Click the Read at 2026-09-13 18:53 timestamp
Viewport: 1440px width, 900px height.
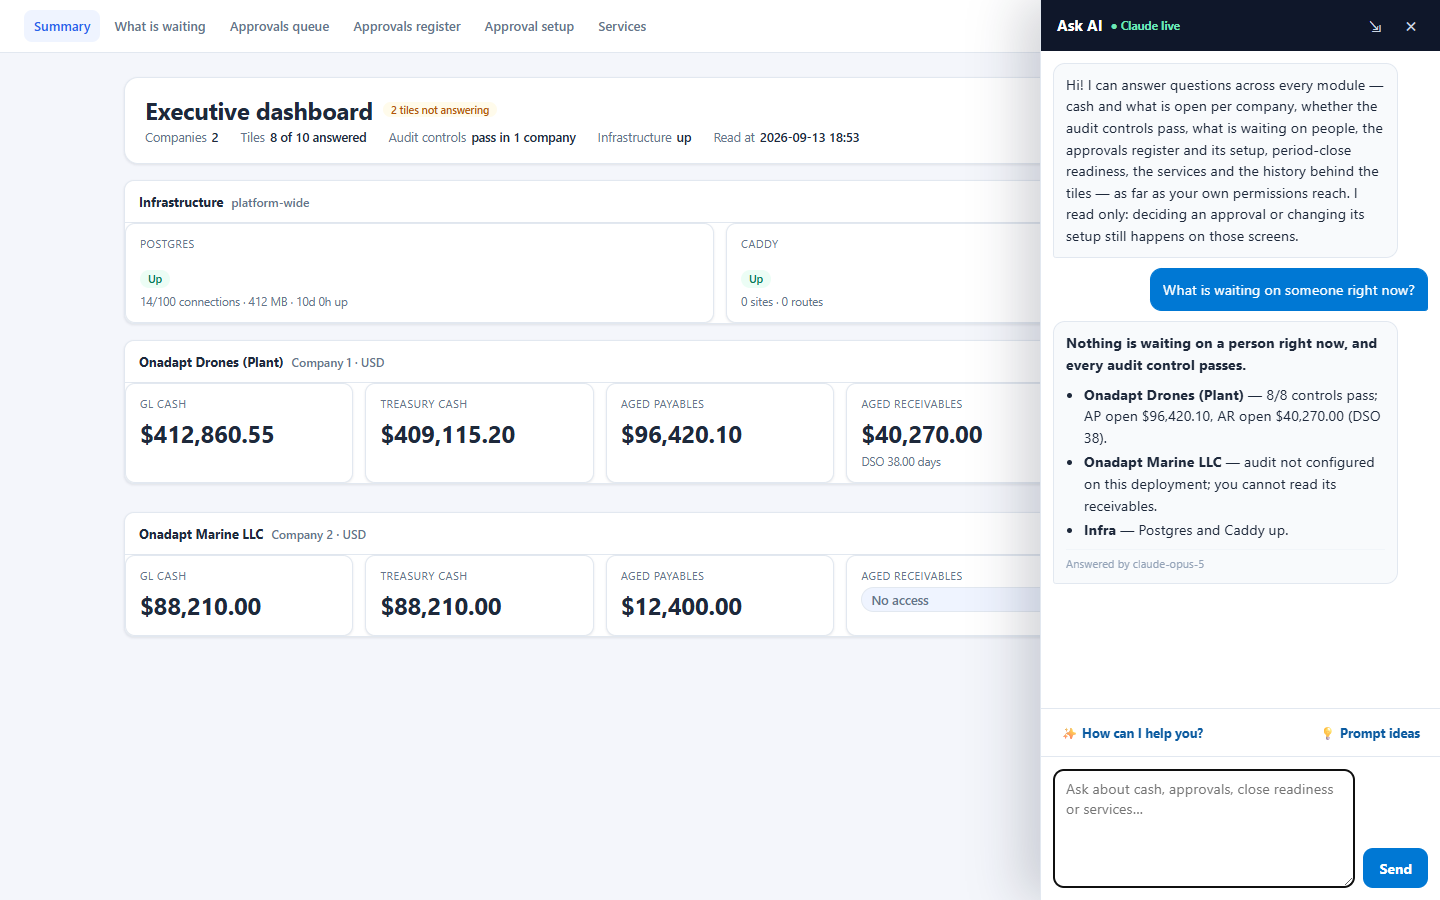pos(786,138)
